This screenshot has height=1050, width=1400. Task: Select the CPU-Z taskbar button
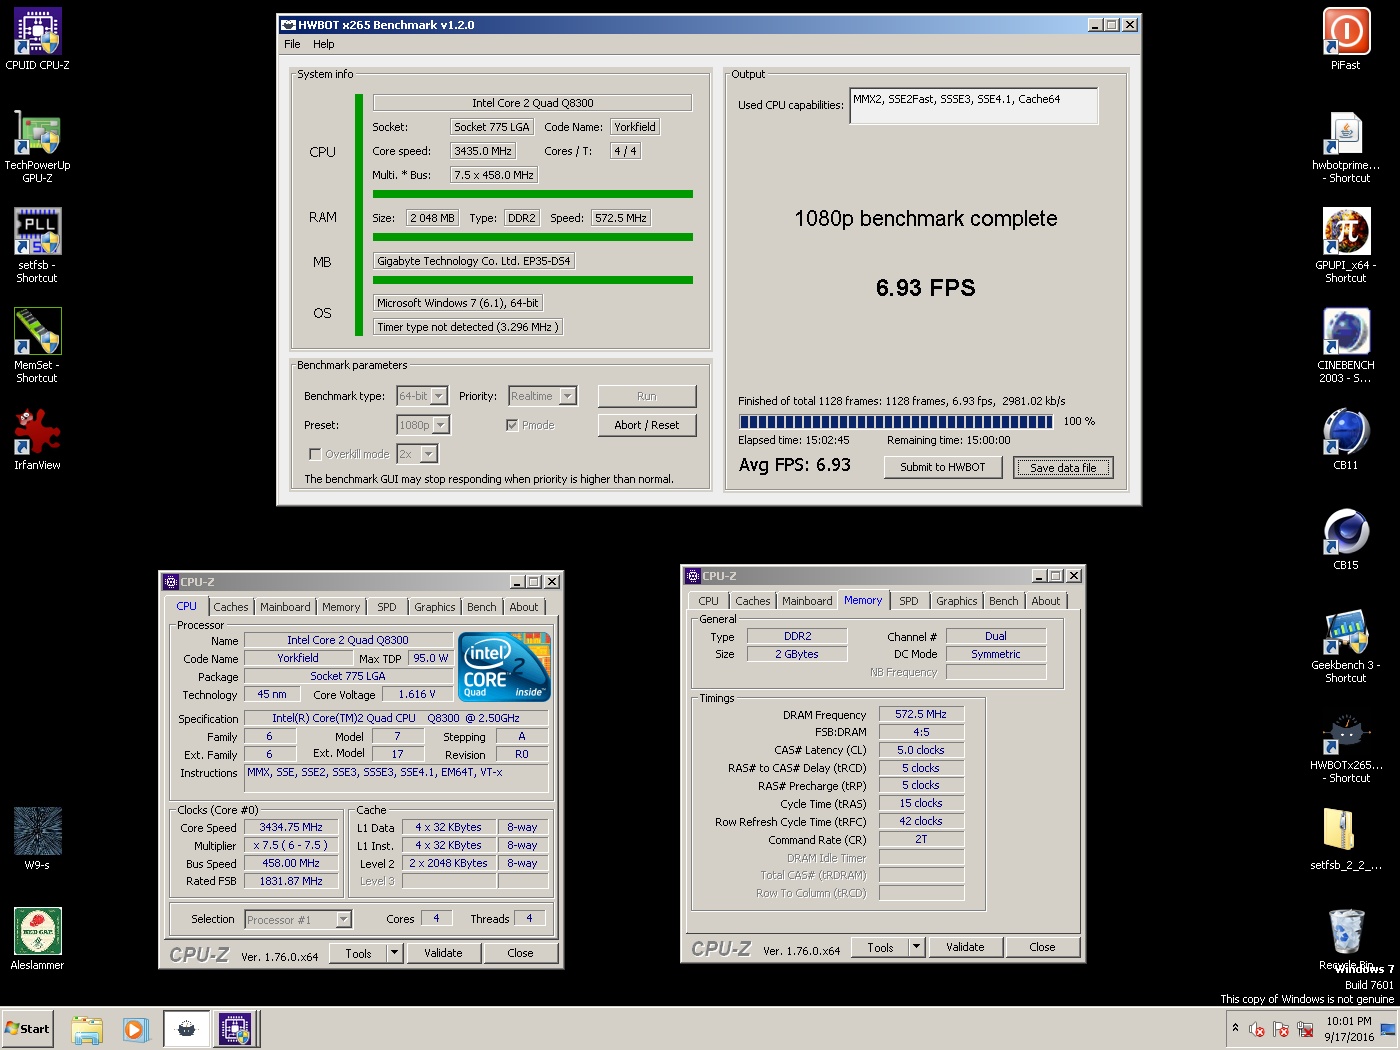pos(235,1029)
